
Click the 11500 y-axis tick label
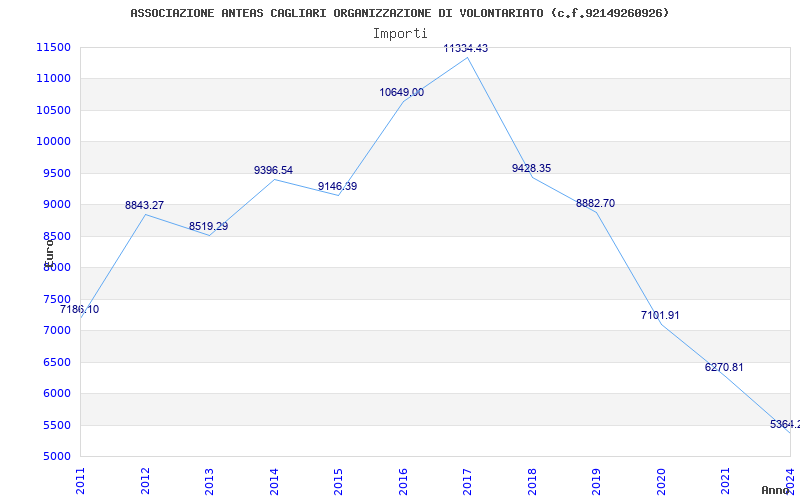[x=53, y=47]
